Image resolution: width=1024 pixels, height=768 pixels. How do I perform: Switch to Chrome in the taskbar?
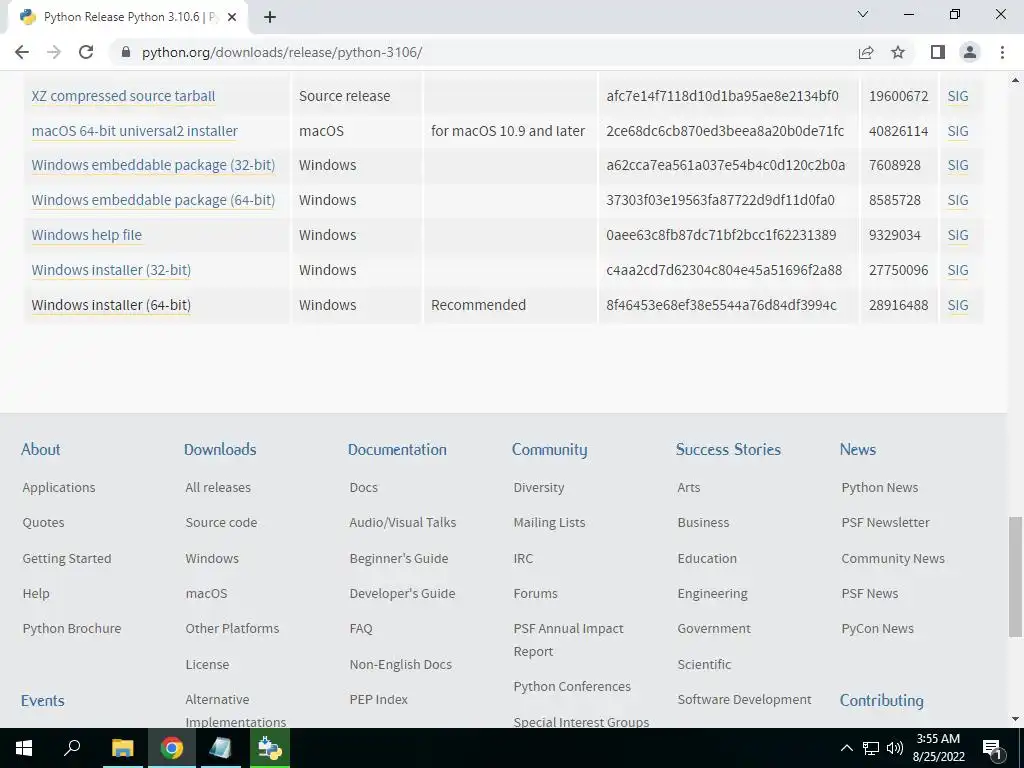coord(172,748)
